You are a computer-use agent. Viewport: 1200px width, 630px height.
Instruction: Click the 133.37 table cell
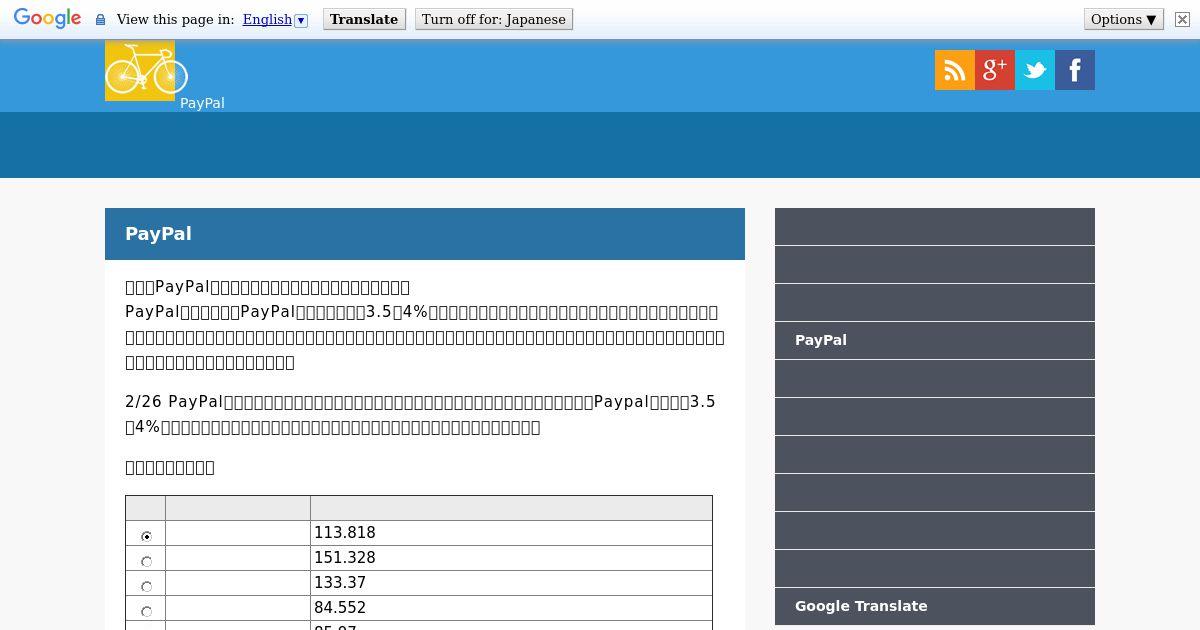click(x=511, y=583)
